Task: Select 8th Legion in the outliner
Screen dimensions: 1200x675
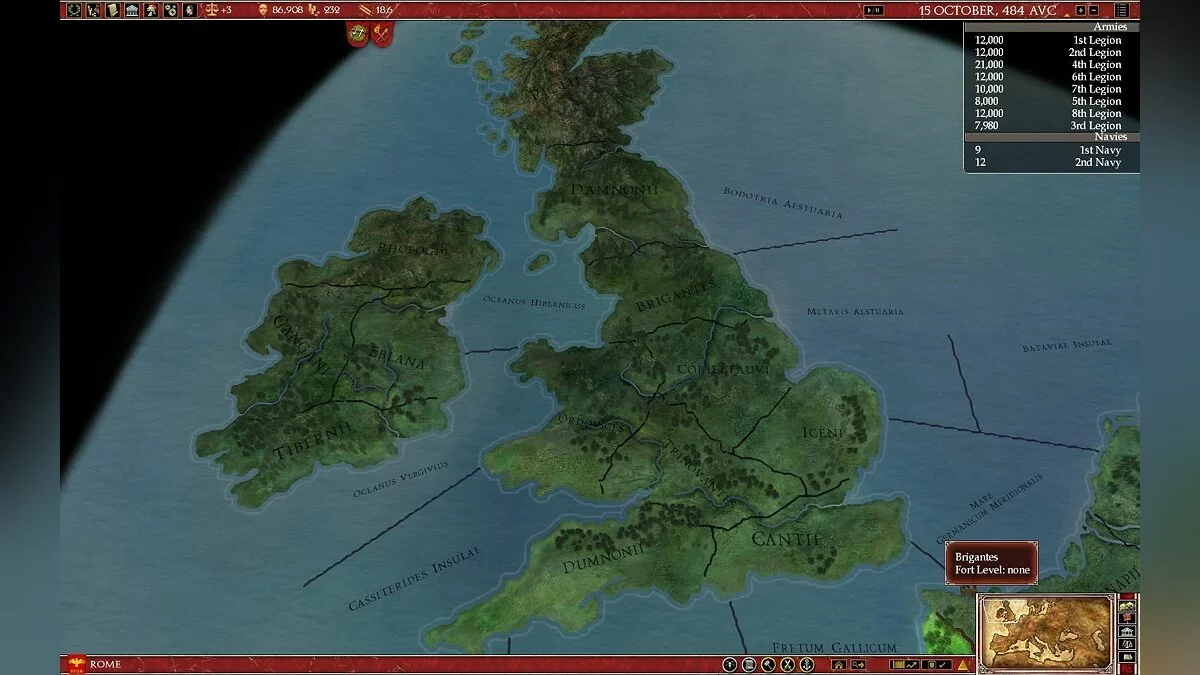Action: (x=1048, y=113)
